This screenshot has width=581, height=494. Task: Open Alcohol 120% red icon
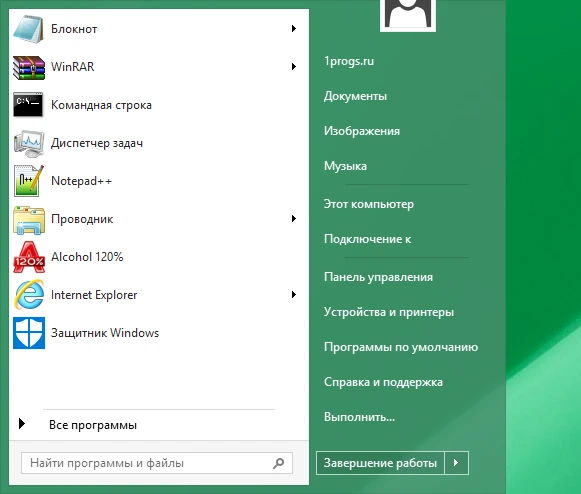point(29,257)
